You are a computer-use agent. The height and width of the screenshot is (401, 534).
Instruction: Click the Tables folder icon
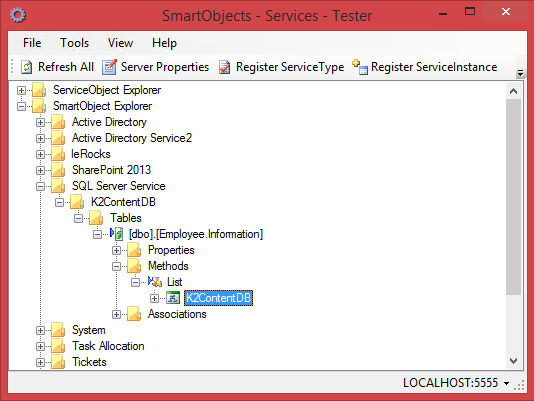coord(96,218)
